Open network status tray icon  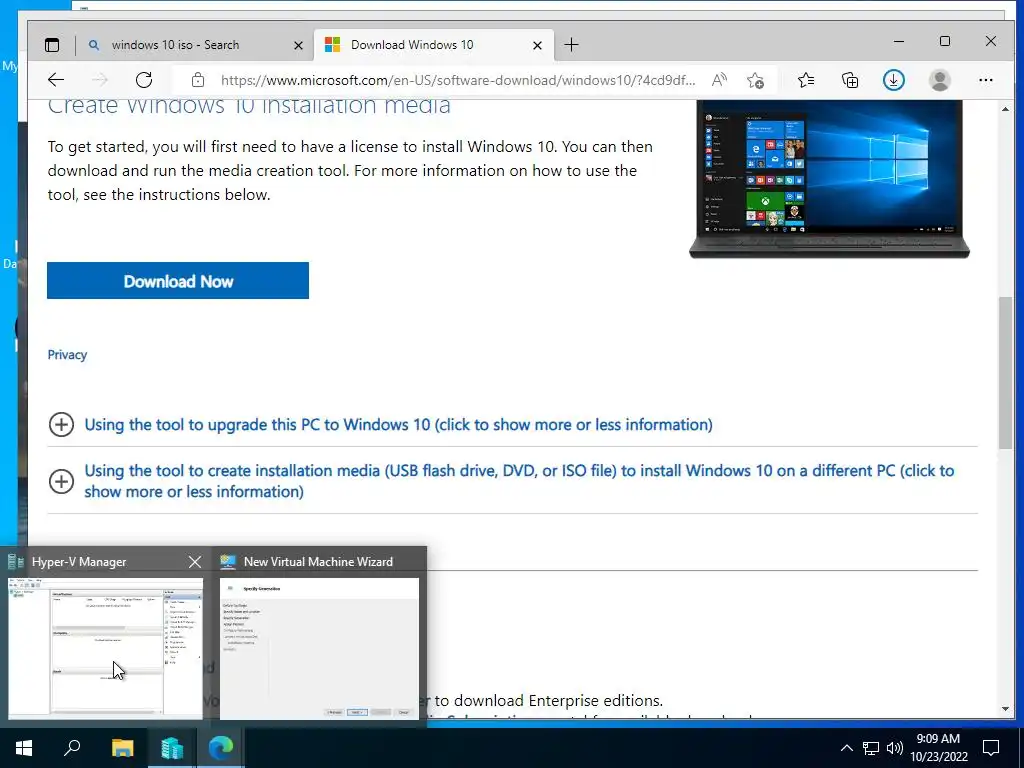point(871,748)
